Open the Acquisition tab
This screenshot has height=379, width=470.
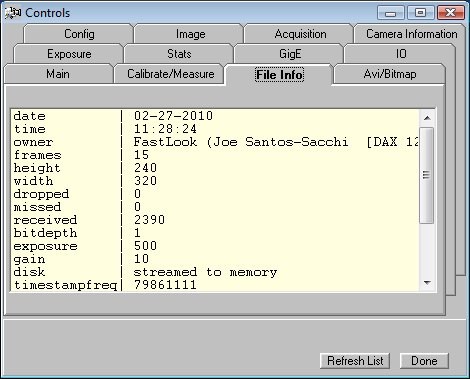click(300, 34)
